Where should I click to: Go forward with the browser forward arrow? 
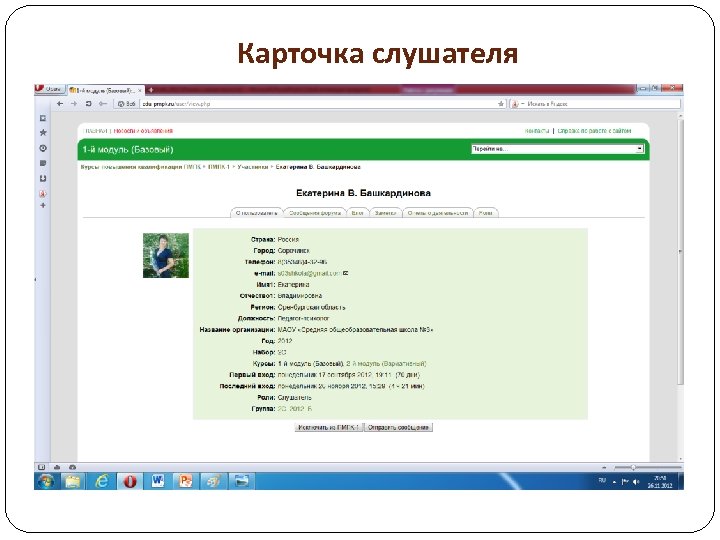(x=73, y=104)
